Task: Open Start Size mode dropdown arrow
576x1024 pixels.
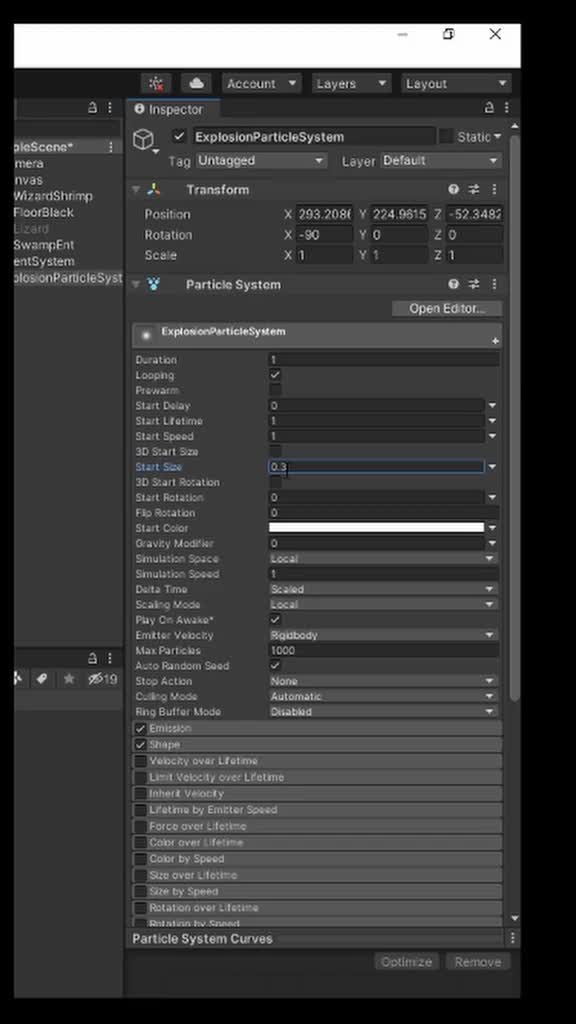Action: [492, 467]
